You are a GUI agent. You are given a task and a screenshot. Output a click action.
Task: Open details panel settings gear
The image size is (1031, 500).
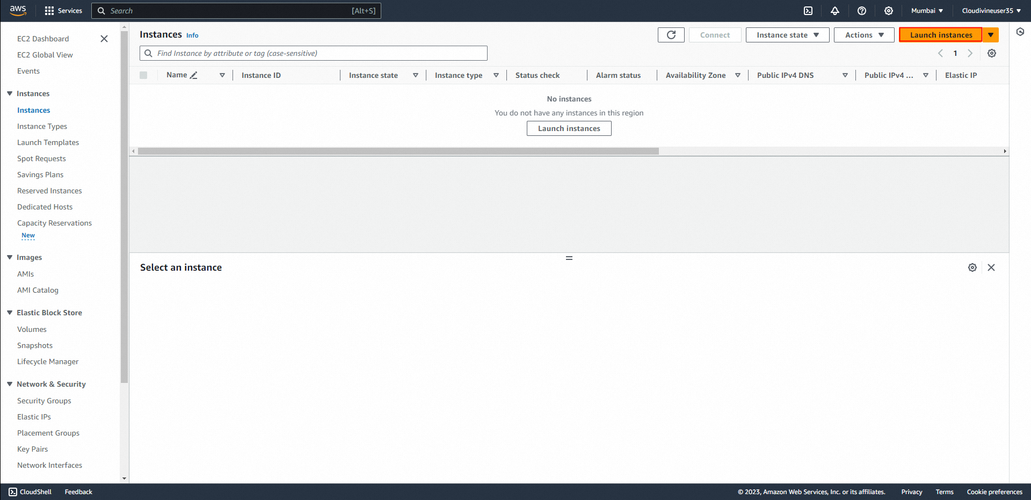(x=972, y=268)
